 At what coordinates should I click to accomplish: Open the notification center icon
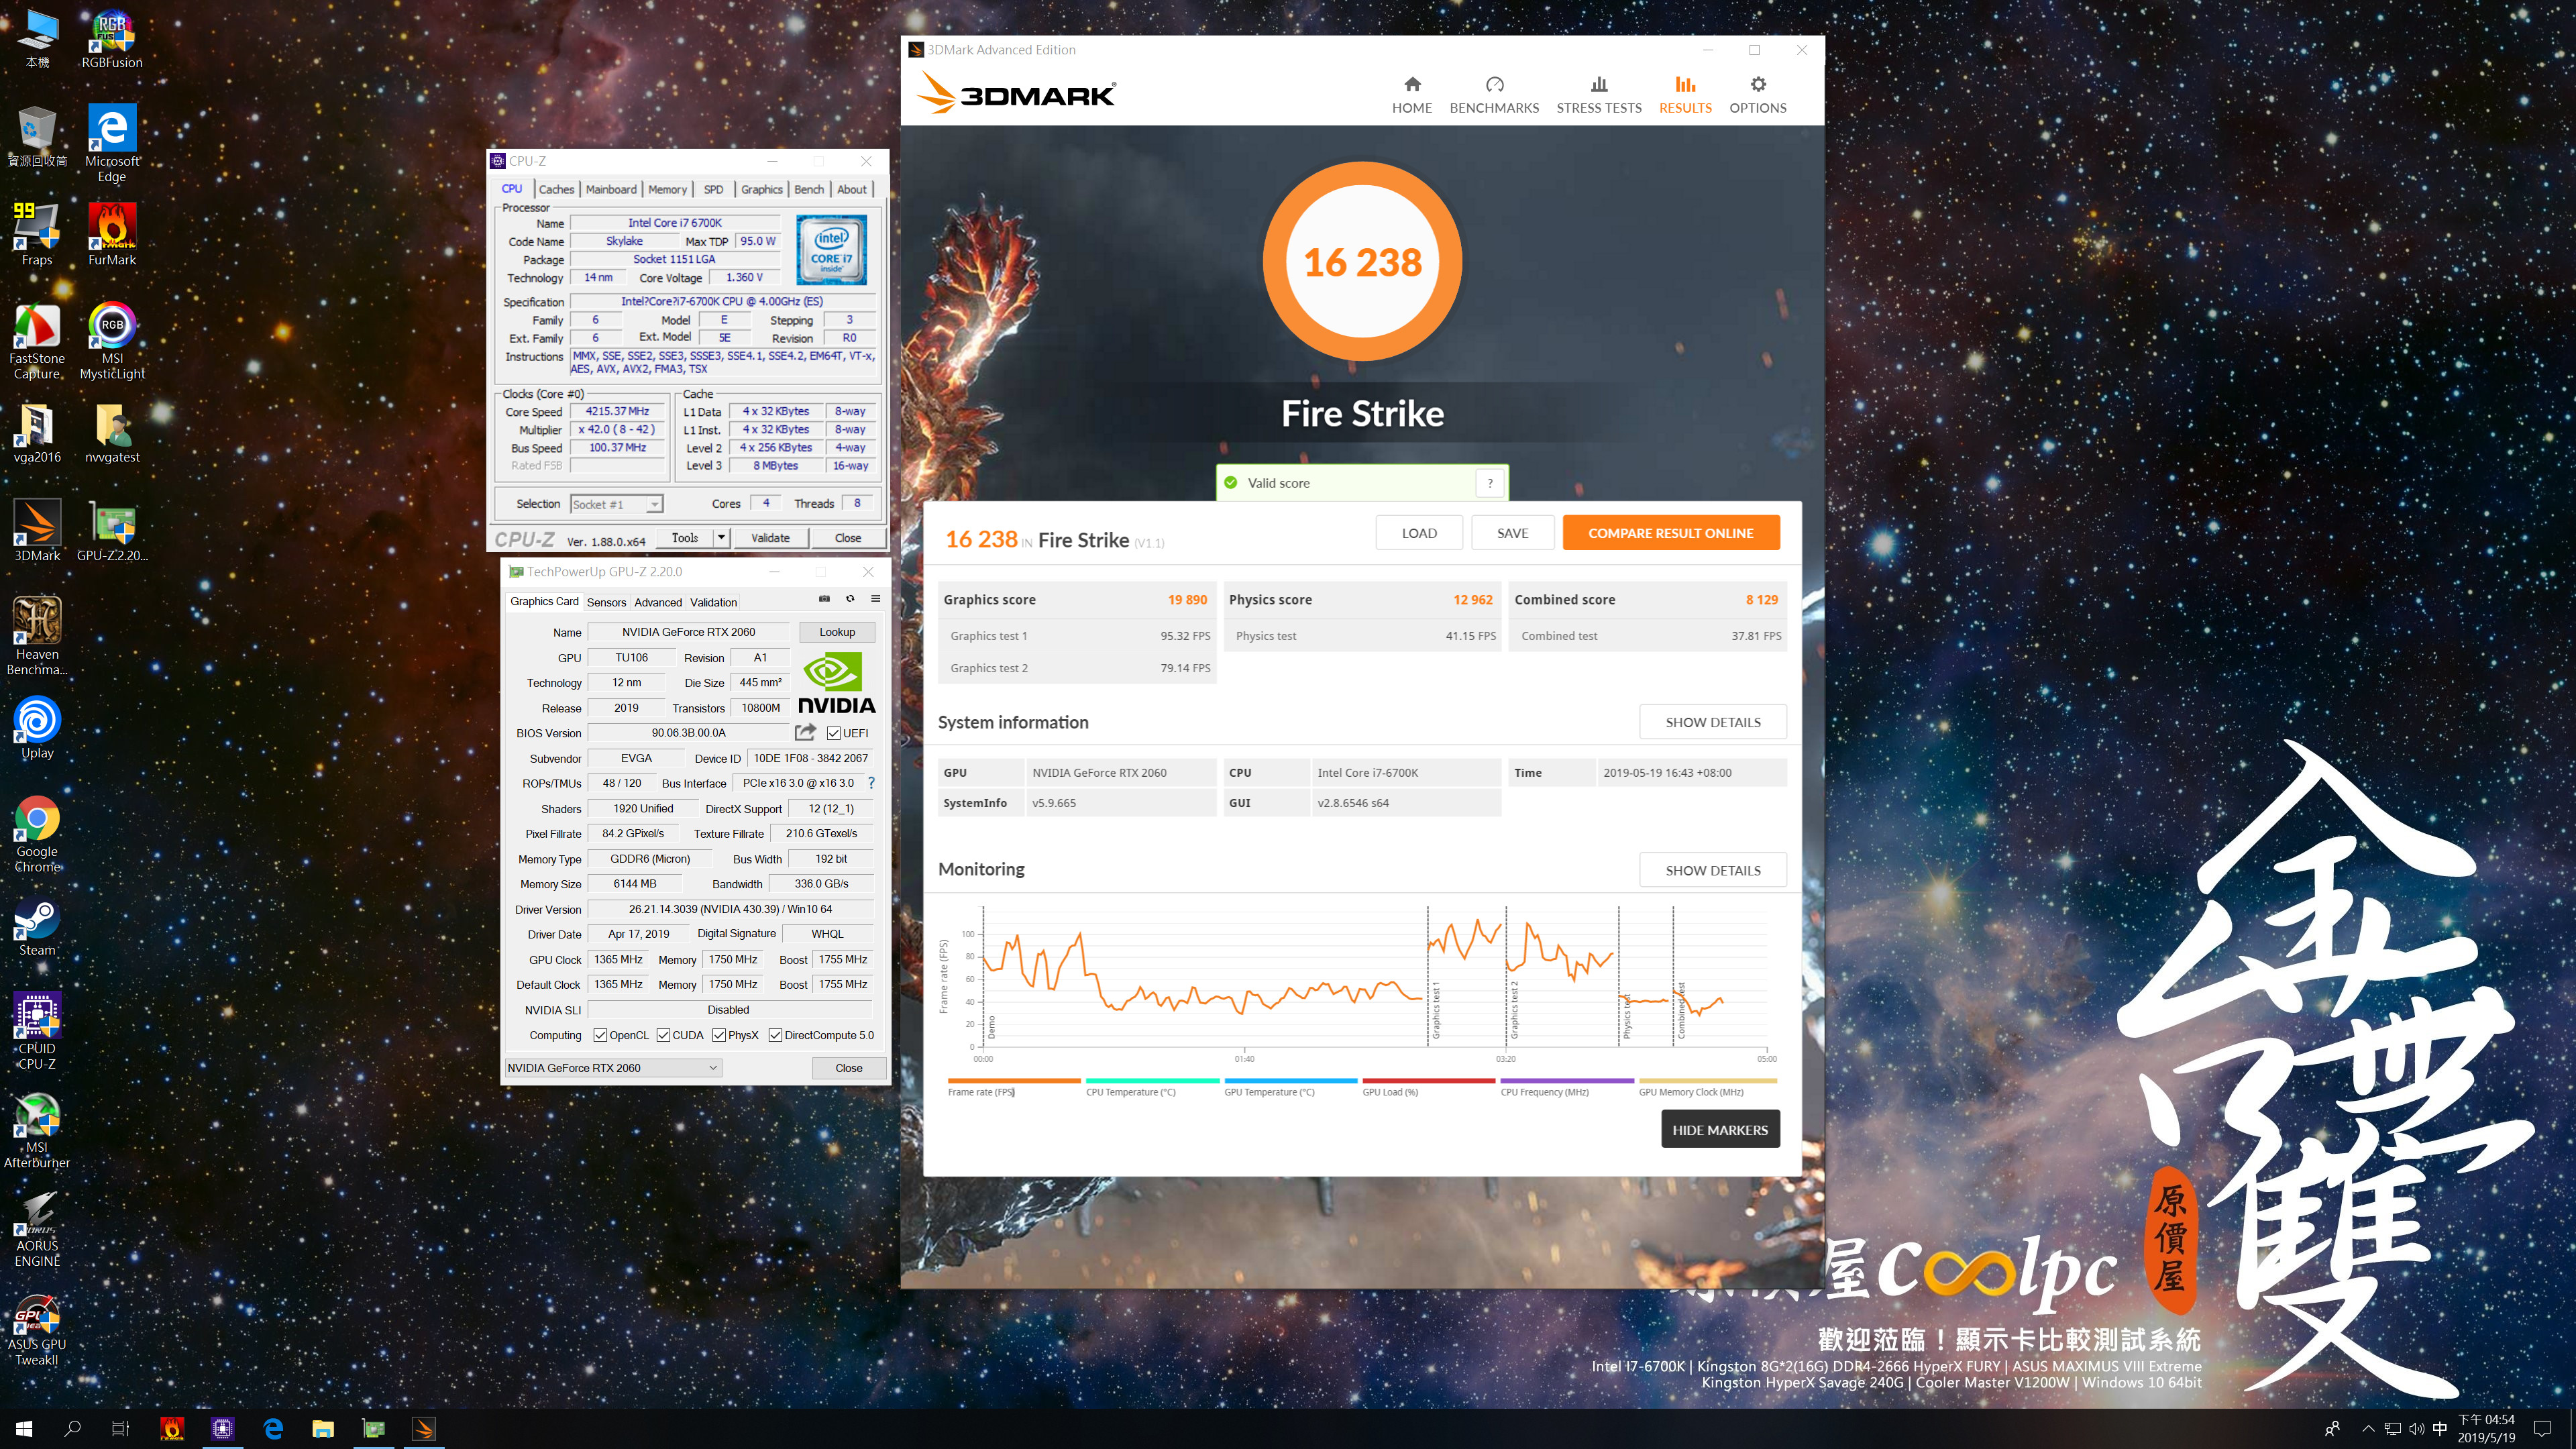(x=2543, y=1429)
